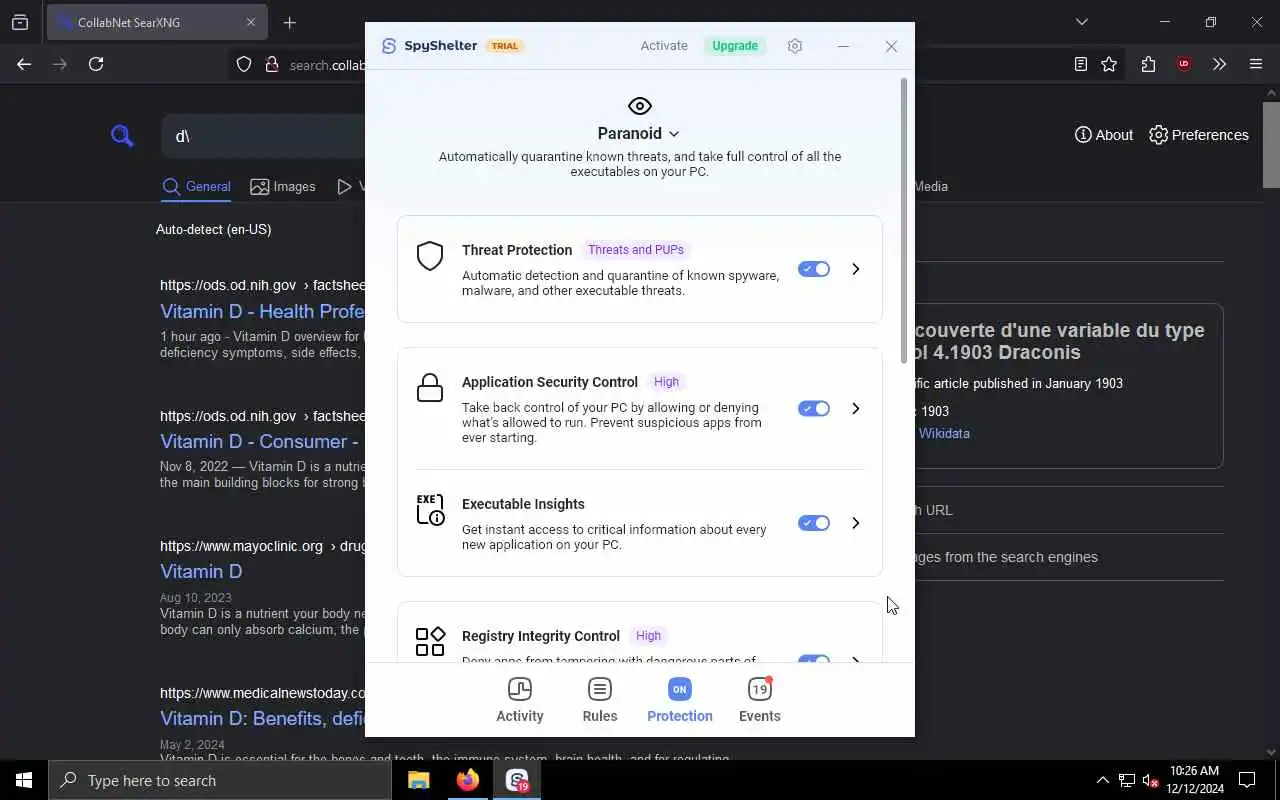Select the Images search category tab
Viewport: 1280px width, 800px height.
[283, 187]
